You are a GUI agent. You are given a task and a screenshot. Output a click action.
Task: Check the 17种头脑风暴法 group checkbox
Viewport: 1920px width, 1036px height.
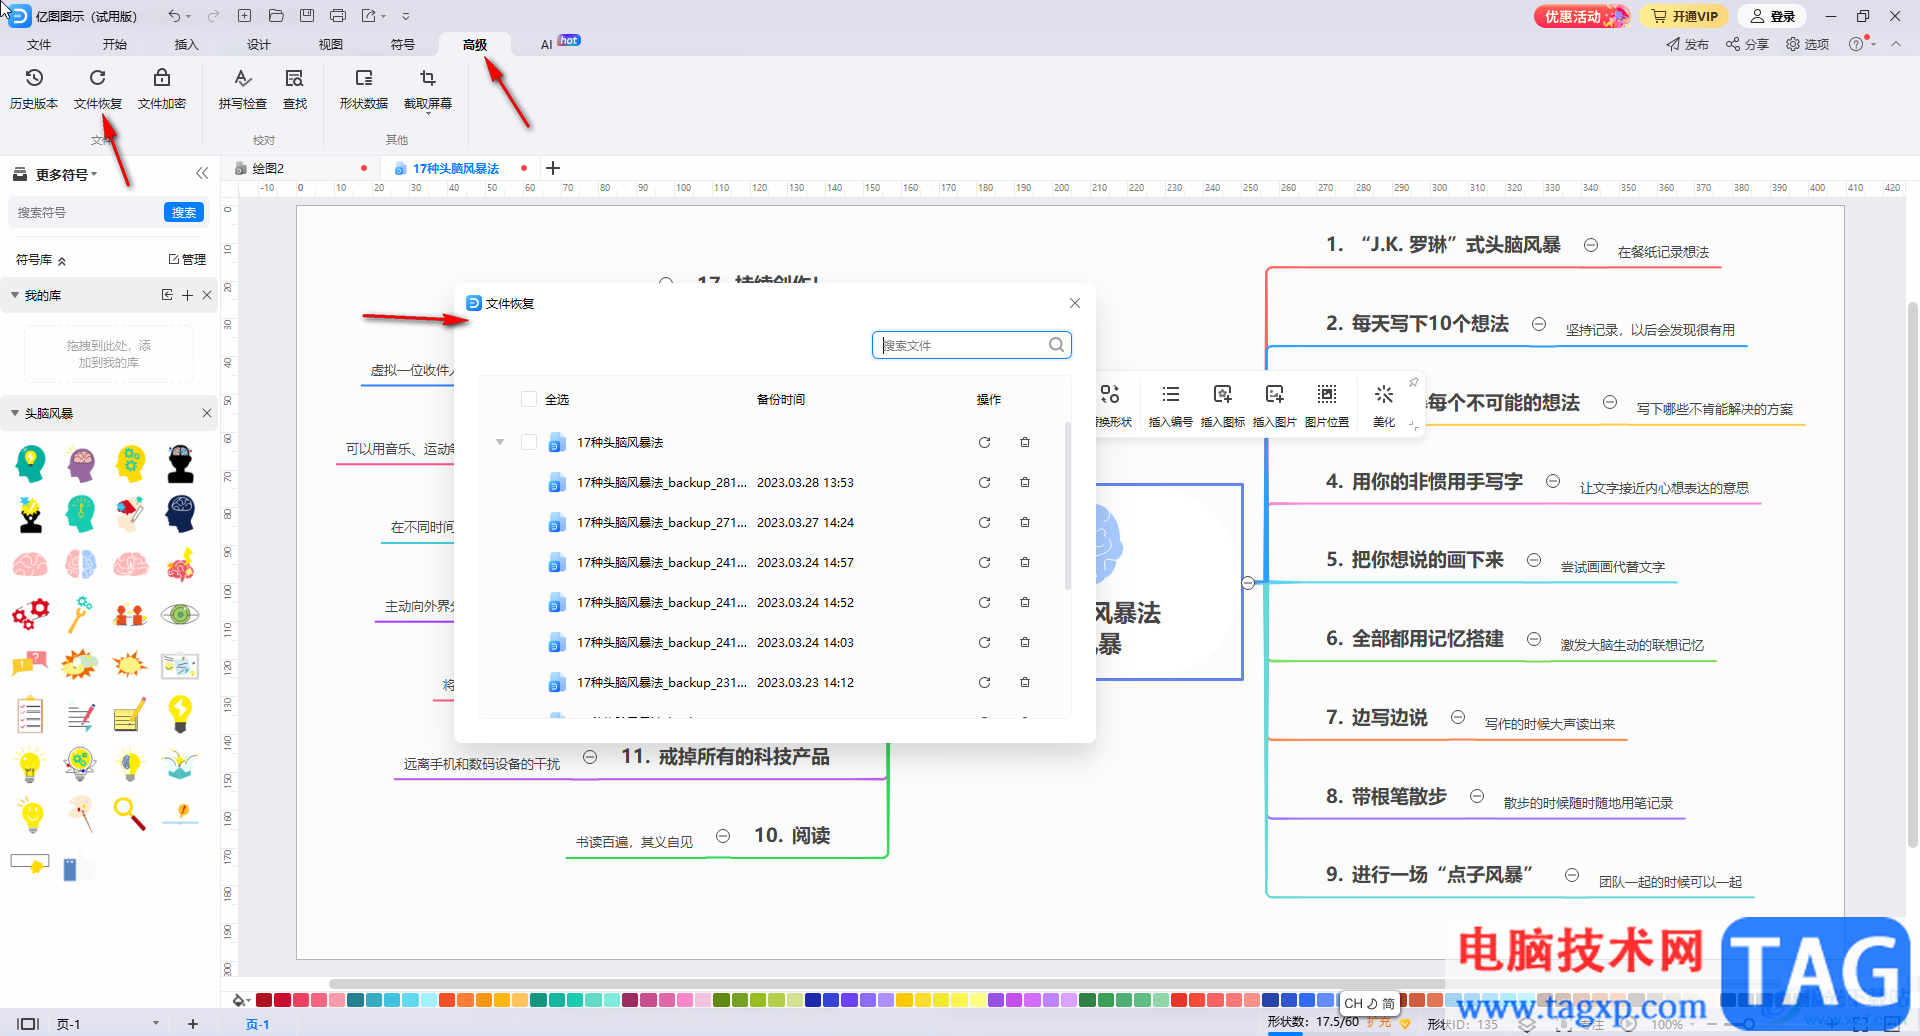(x=529, y=442)
